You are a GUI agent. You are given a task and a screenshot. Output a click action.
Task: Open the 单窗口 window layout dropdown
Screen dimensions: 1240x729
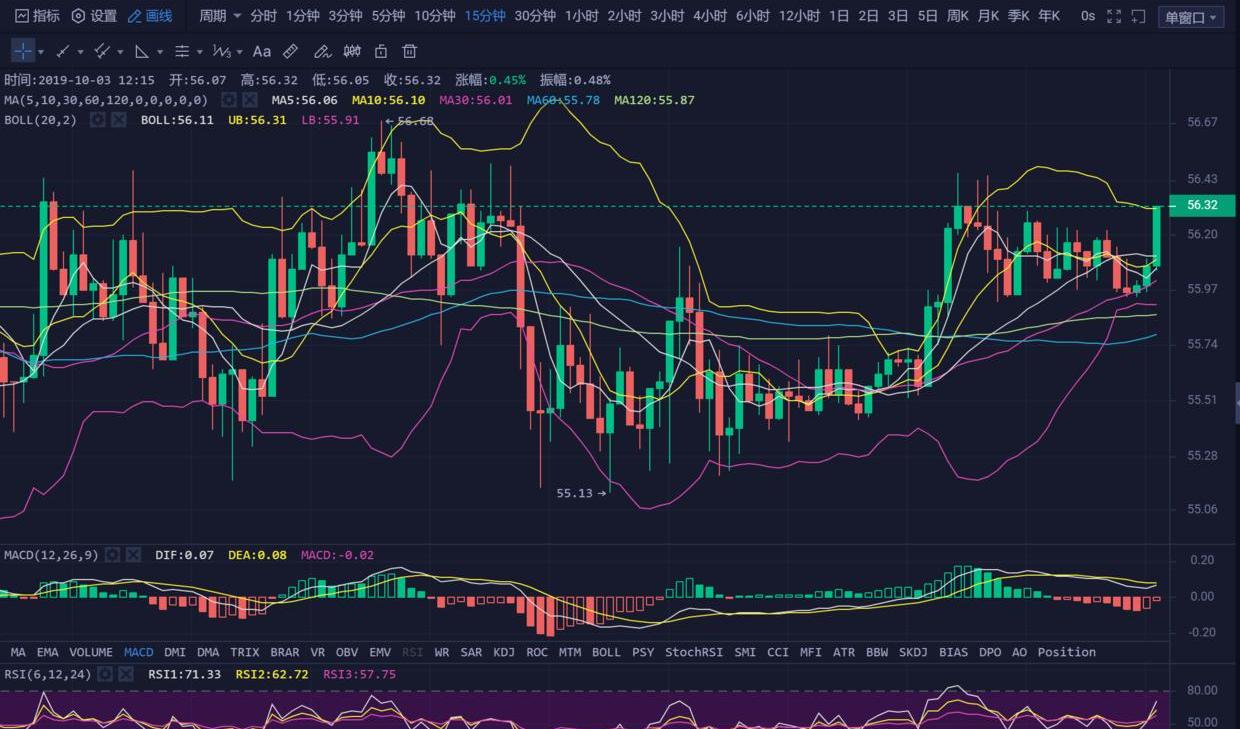pyautogui.click(x=1190, y=17)
